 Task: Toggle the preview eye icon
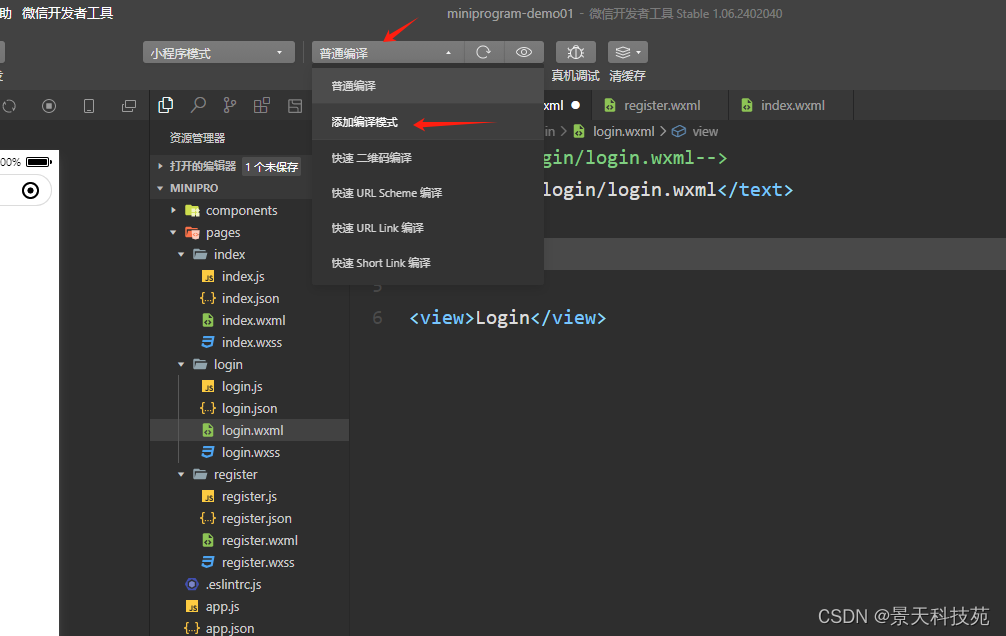click(x=524, y=52)
